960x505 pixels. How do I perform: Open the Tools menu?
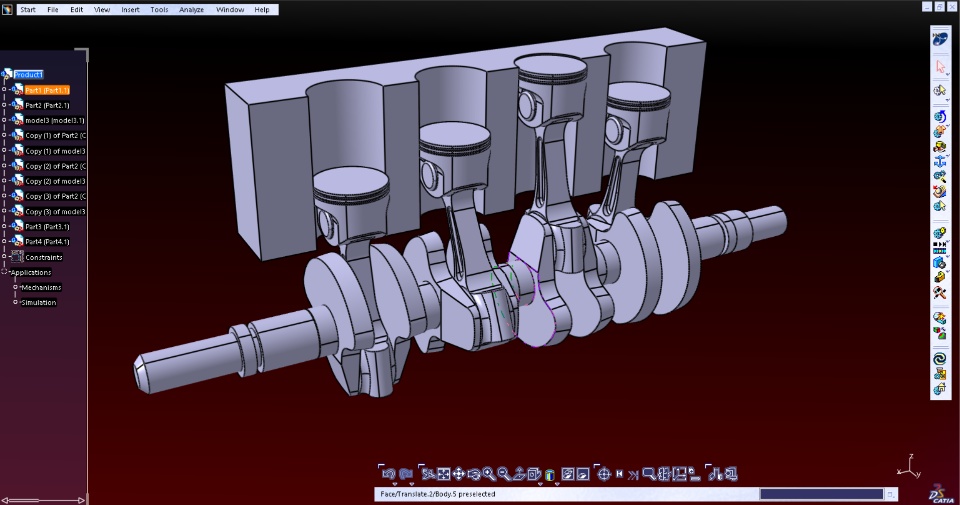click(x=159, y=9)
